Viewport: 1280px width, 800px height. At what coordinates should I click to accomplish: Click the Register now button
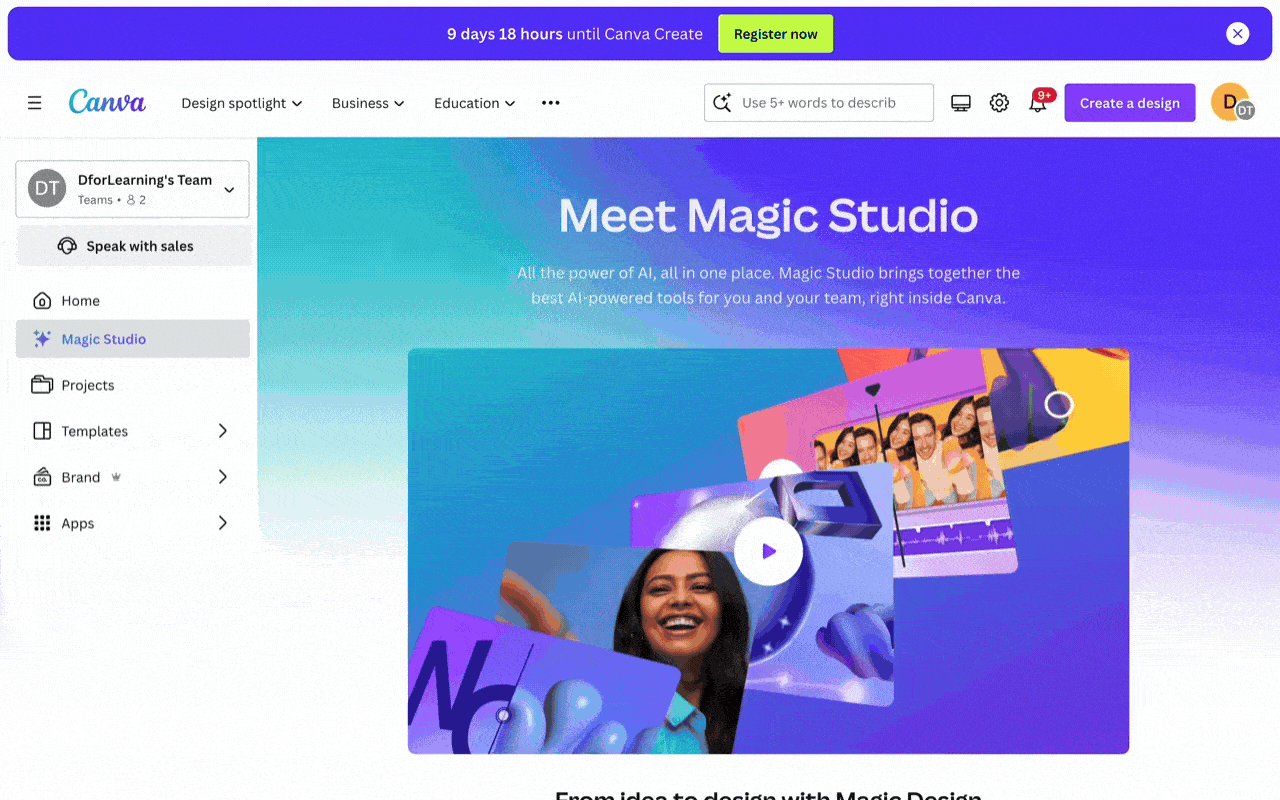click(776, 34)
